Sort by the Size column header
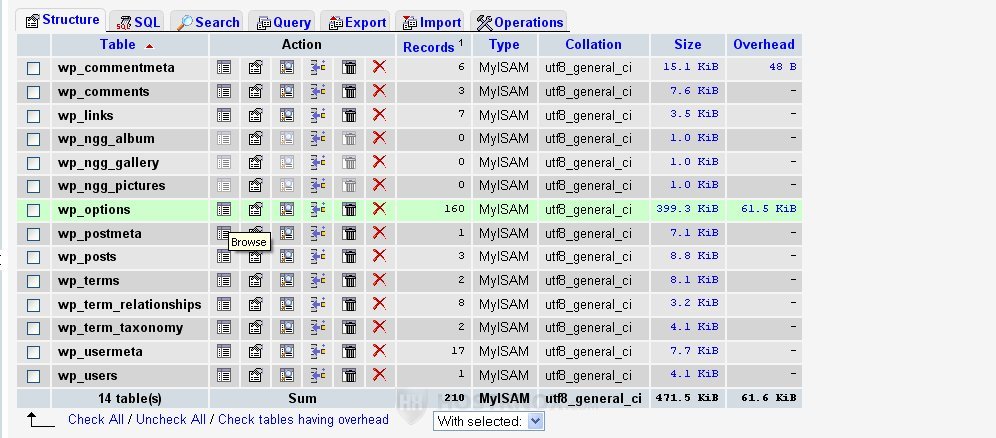Screen dimensions: 996x438 click(x=687, y=44)
